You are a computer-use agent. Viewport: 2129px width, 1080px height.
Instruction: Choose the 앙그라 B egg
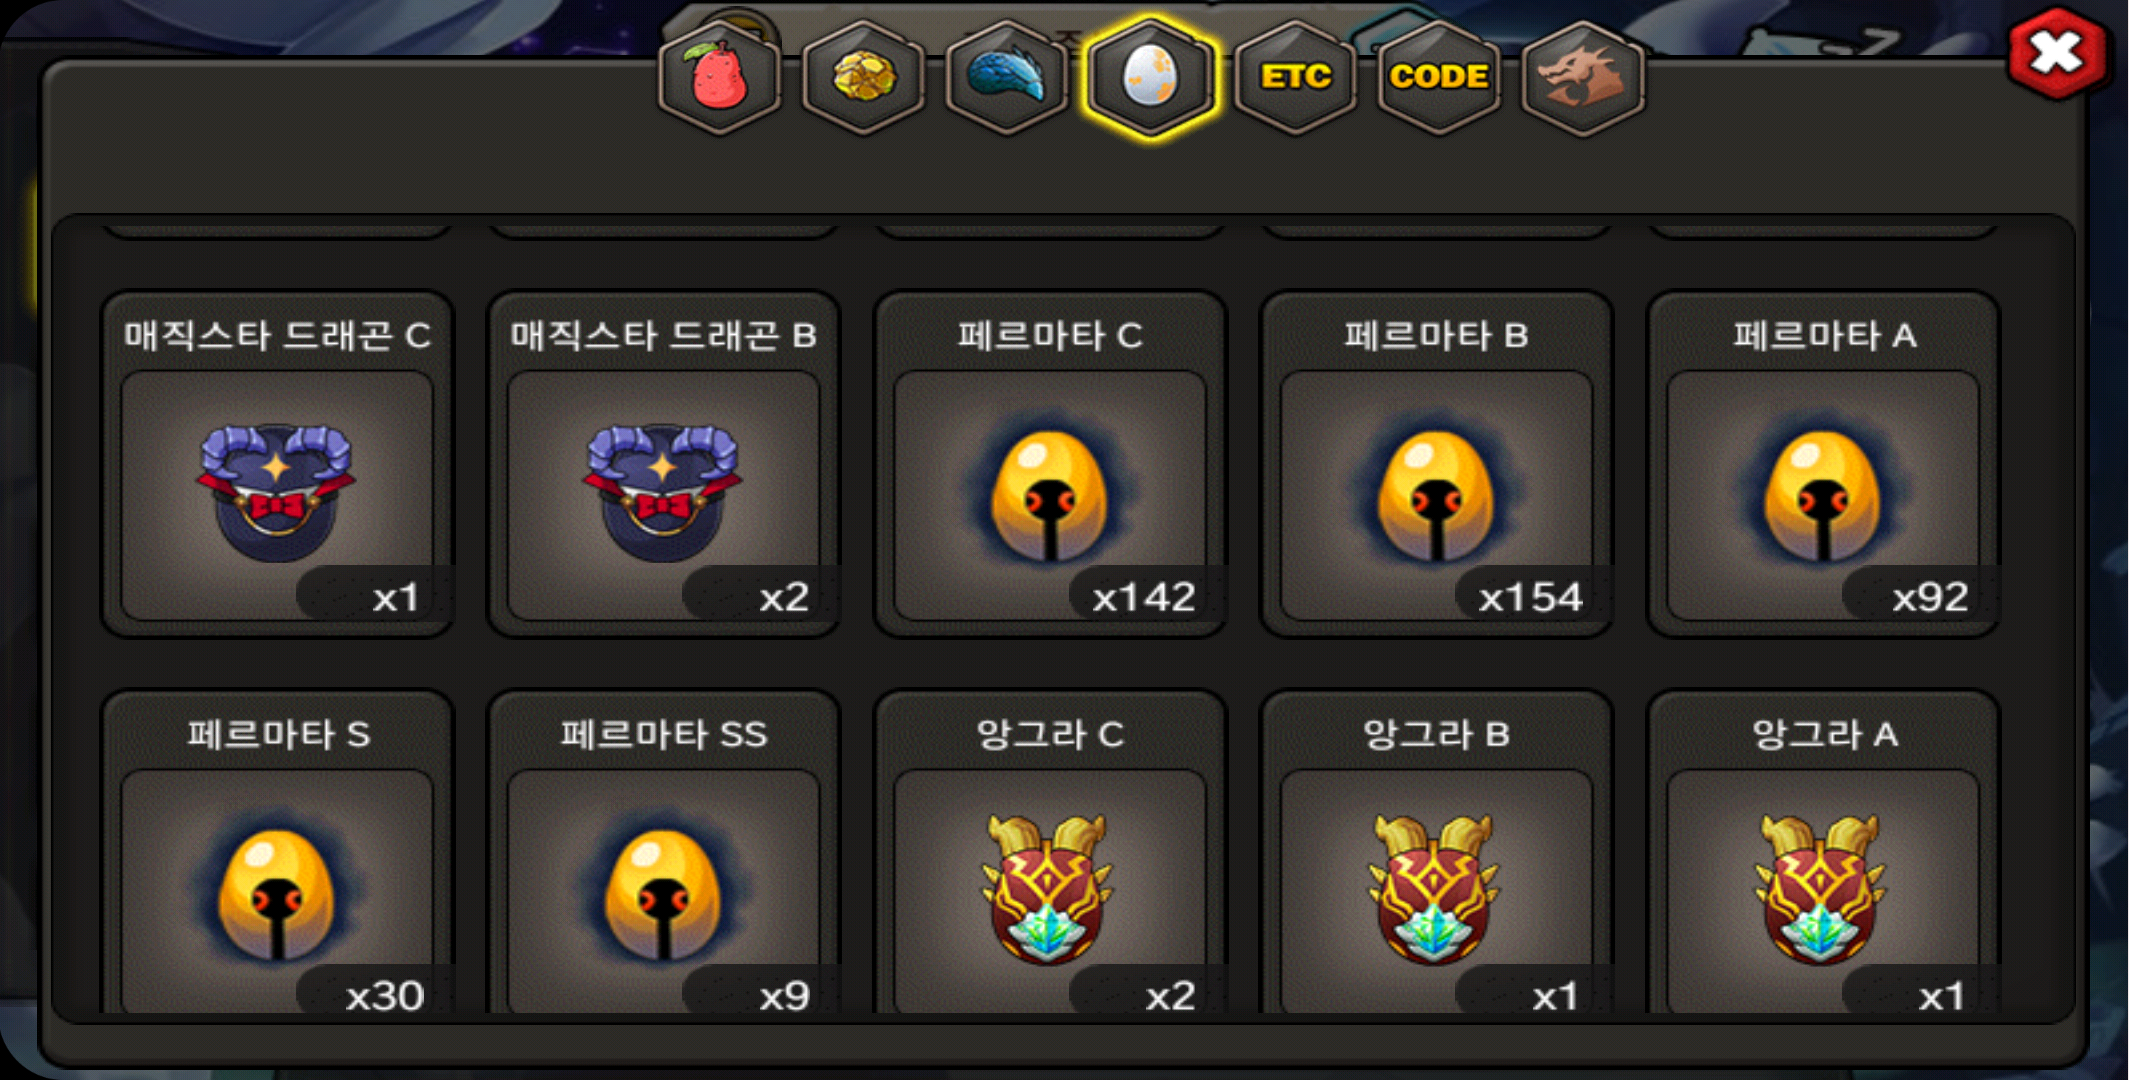[x=1436, y=852]
